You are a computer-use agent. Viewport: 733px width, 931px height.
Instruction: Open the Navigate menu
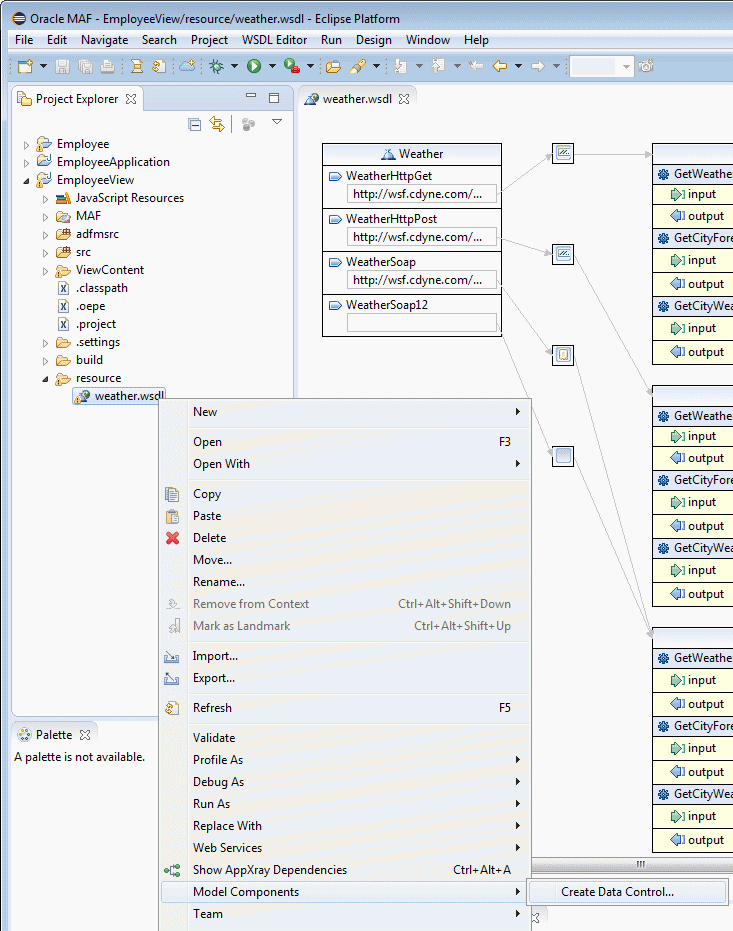click(104, 40)
